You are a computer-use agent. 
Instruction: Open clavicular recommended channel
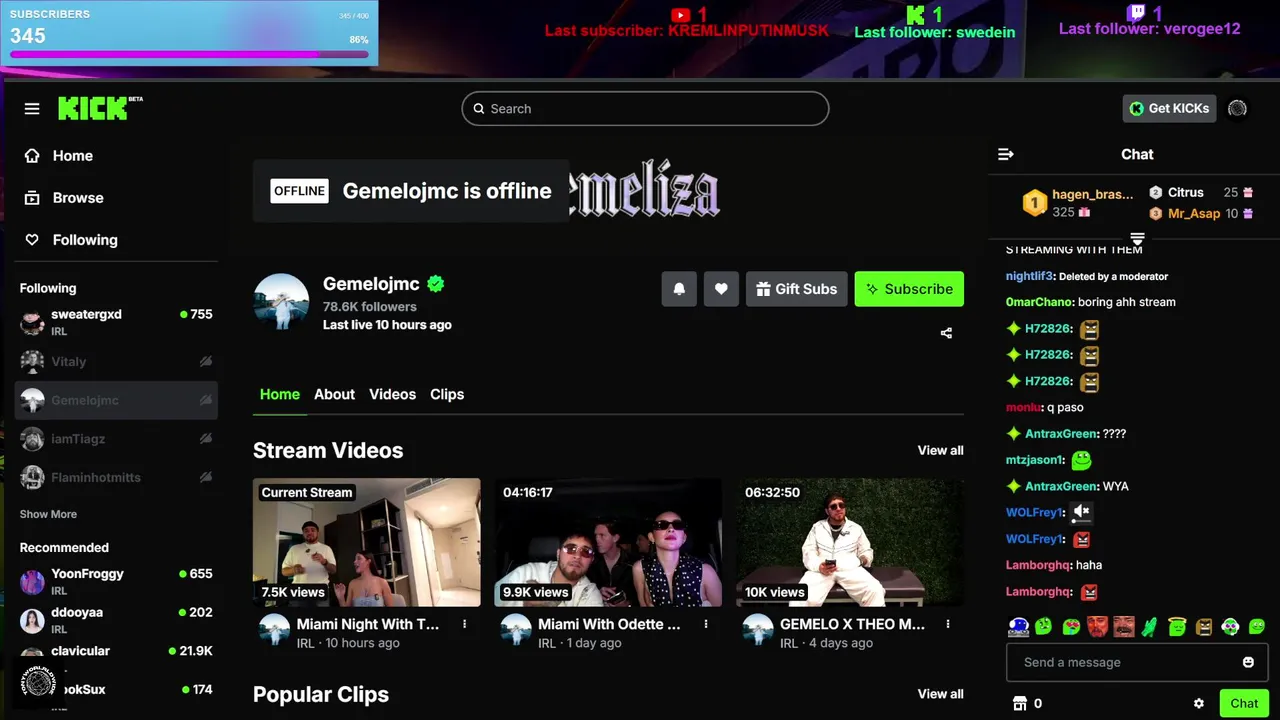point(116,658)
